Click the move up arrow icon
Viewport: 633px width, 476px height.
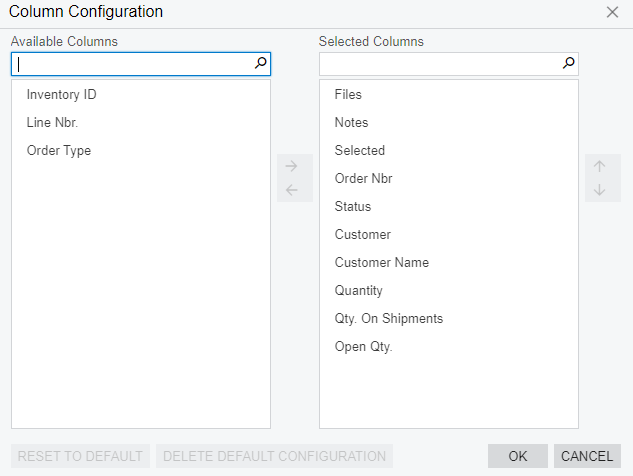(x=599, y=166)
